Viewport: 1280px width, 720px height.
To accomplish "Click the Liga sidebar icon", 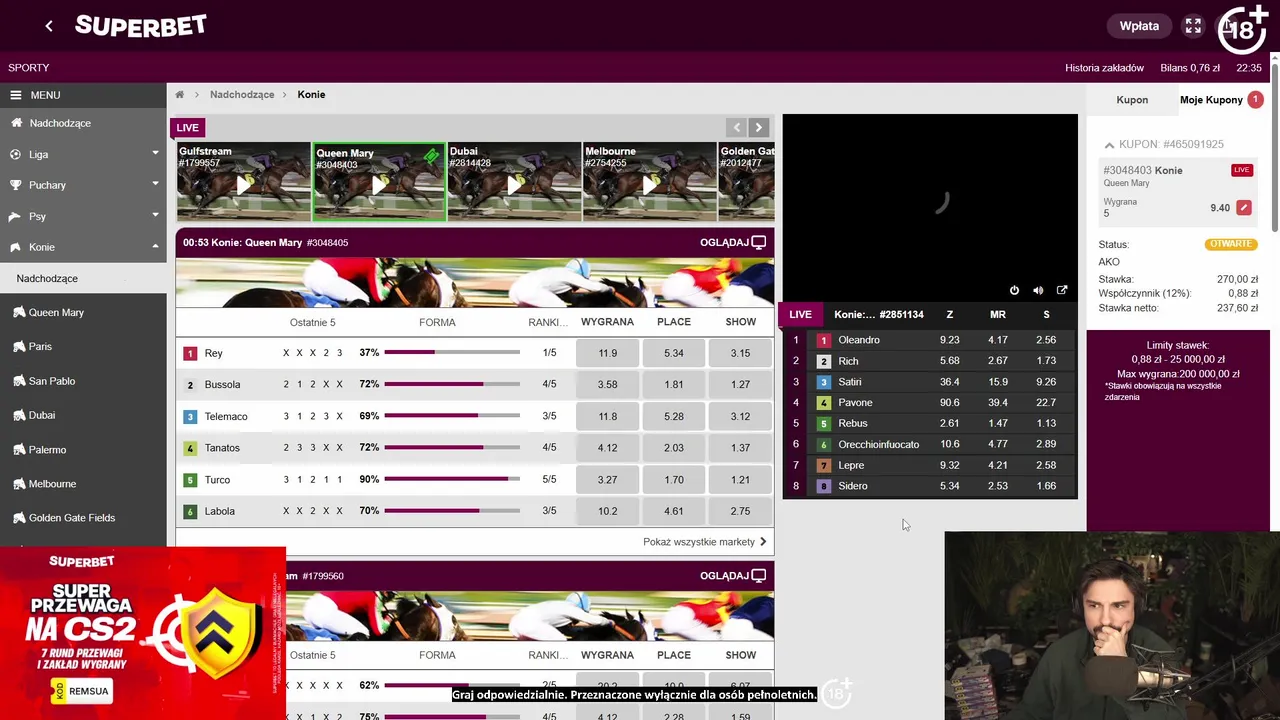I will (16, 154).
